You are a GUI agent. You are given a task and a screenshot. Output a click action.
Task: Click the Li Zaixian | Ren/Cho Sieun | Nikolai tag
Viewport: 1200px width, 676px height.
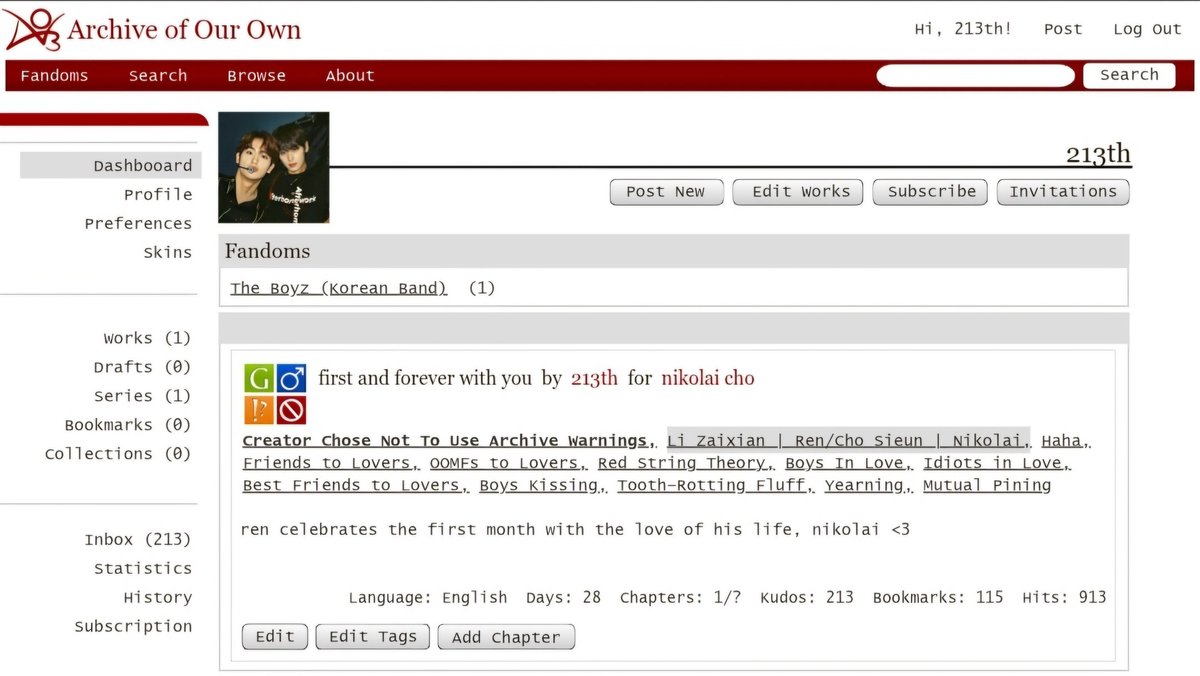coord(847,441)
